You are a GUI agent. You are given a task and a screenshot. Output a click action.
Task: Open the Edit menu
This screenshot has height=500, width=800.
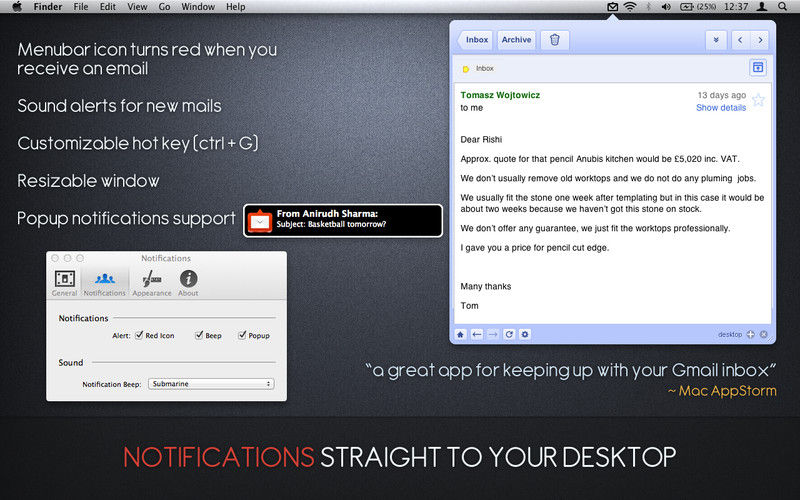tap(107, 7)
